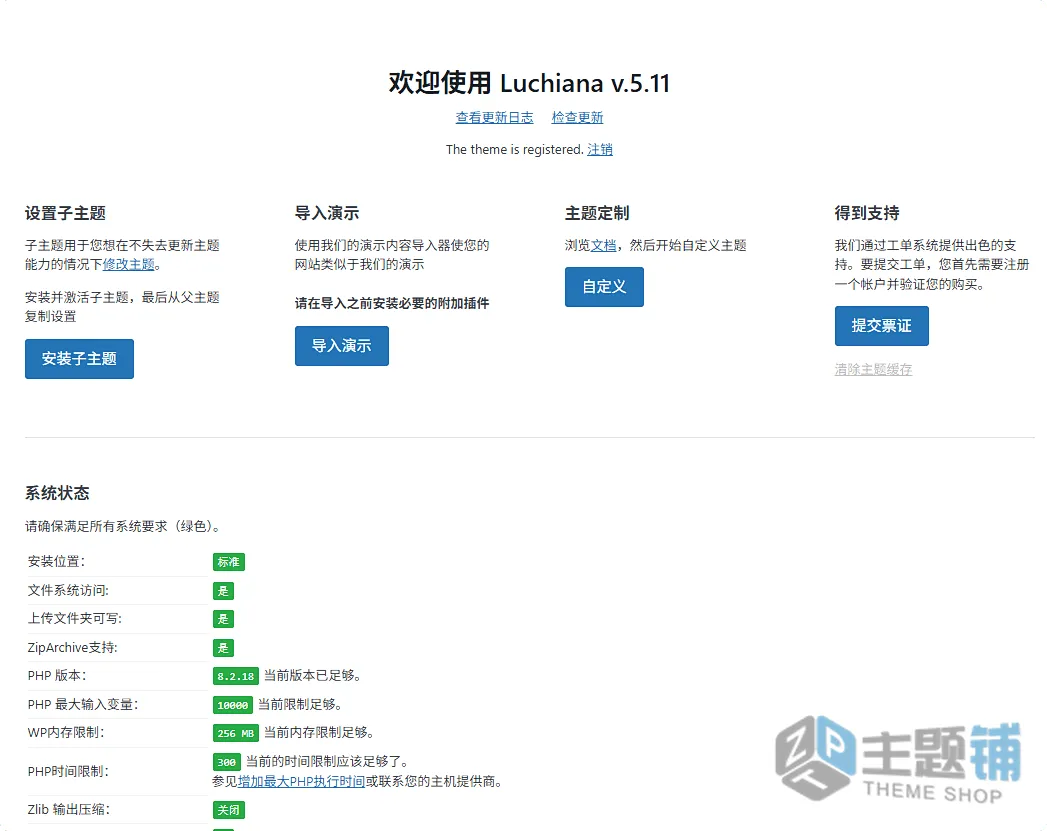Click the 自定义 button
1047x831 pixels.
point(604,287)
